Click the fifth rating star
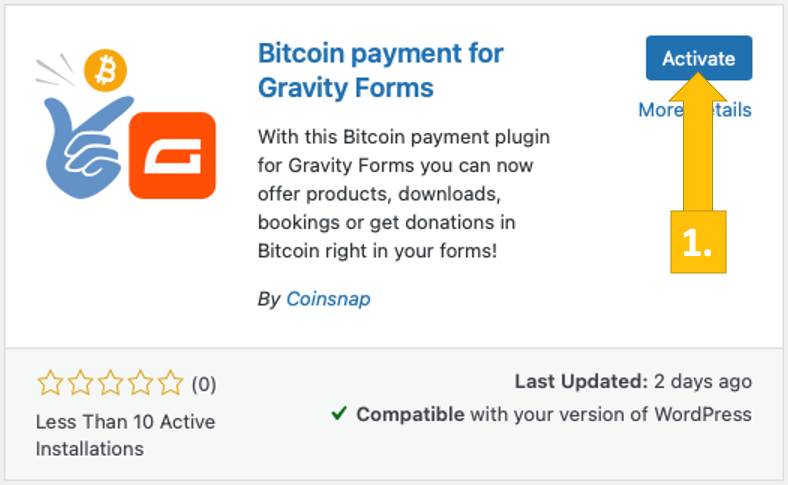 coord(170,383)
